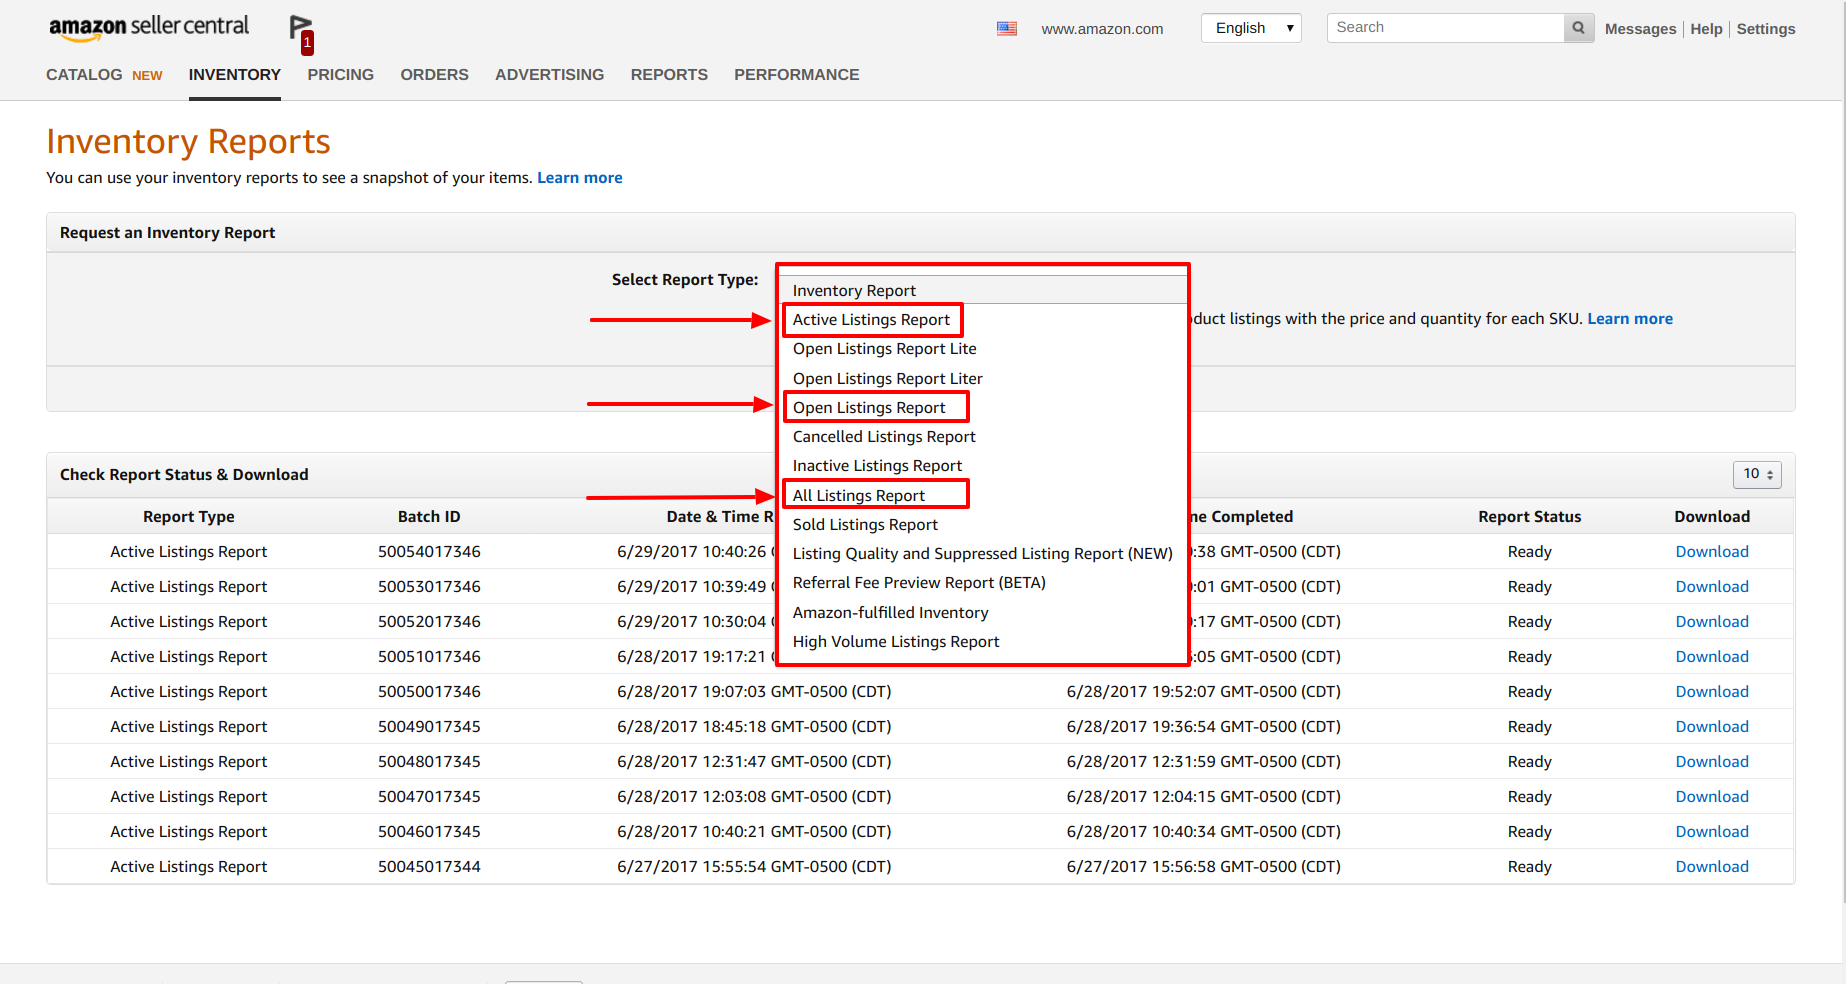Download report batch 50049017345
Image resolution: width=1846 pixels, height=984 pixels.
(x=1712, y=727)
